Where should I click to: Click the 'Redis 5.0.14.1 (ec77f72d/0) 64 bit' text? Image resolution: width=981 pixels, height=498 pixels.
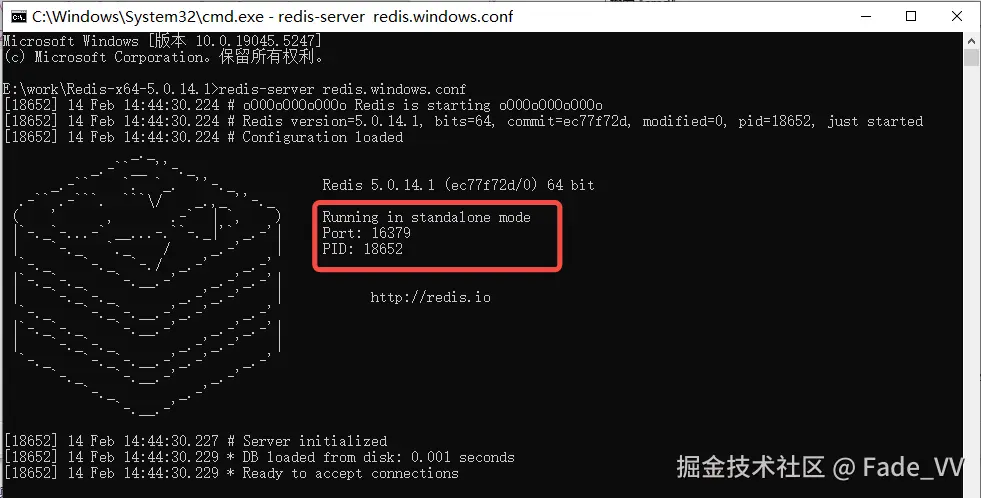[x=459, y=185]
